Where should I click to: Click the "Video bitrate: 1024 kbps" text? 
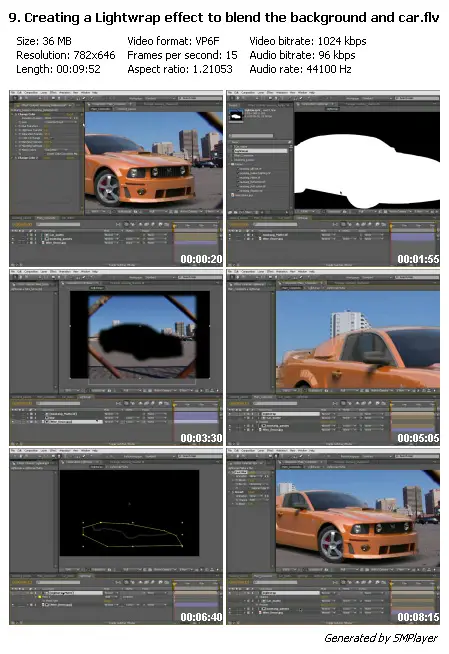pyautogui.click(x=308, y=41)
